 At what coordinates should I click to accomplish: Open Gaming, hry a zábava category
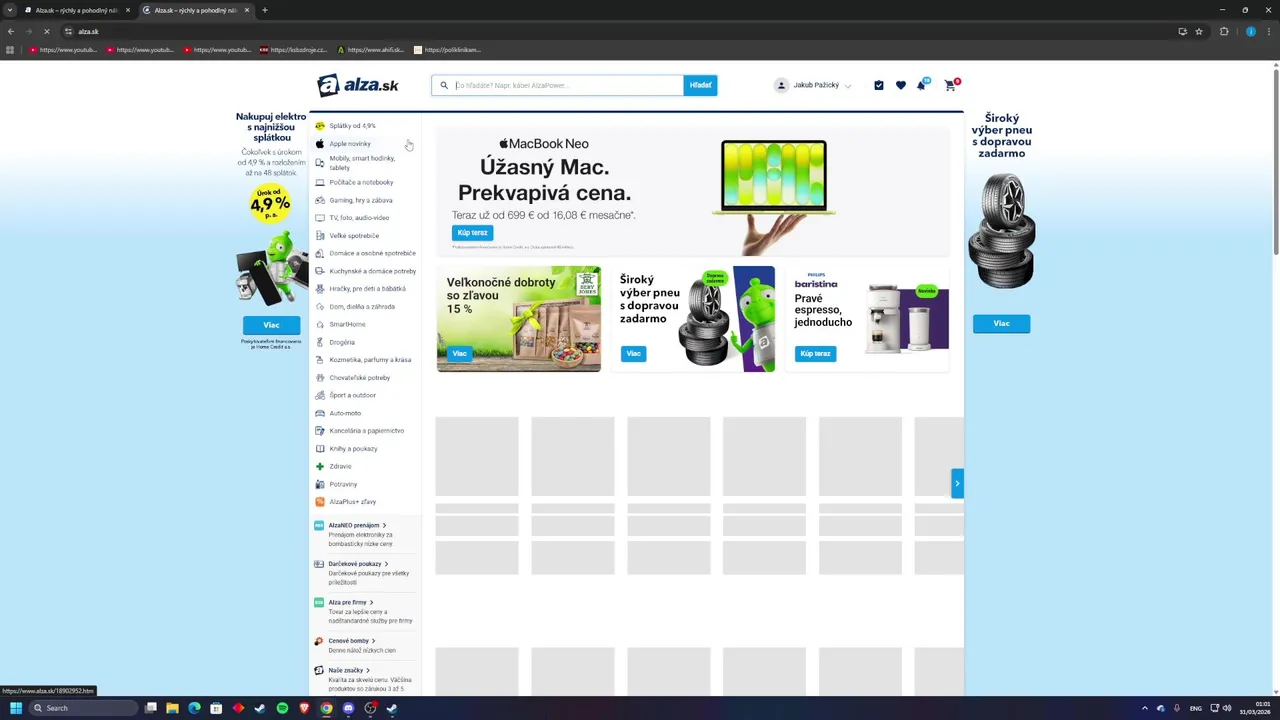[361, 200]
